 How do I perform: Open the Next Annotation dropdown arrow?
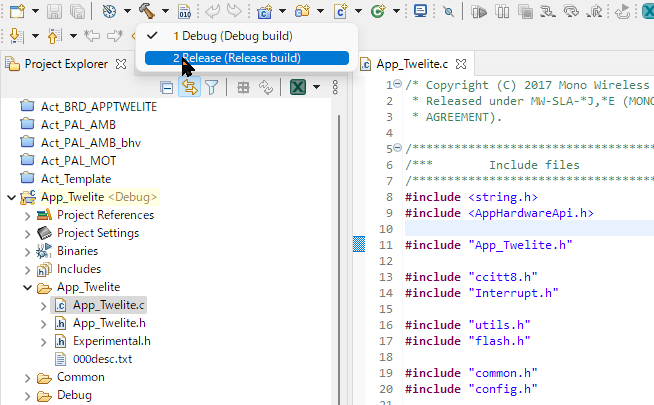click(x=35, y=36)
